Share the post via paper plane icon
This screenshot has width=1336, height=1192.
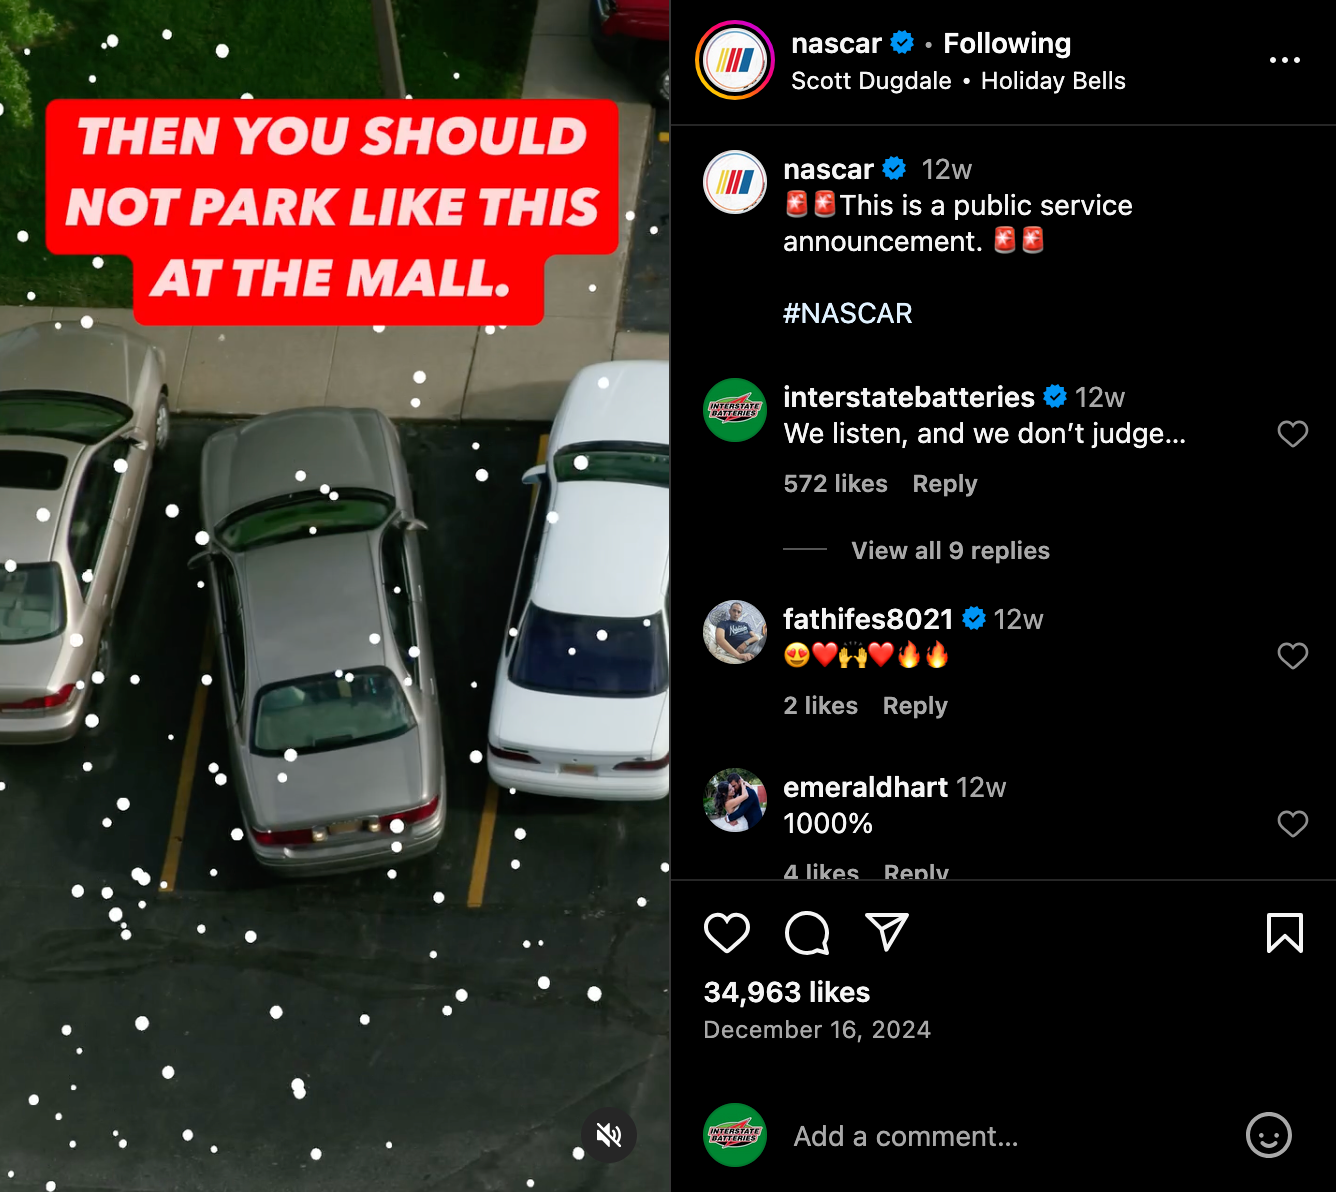(887, 932)
